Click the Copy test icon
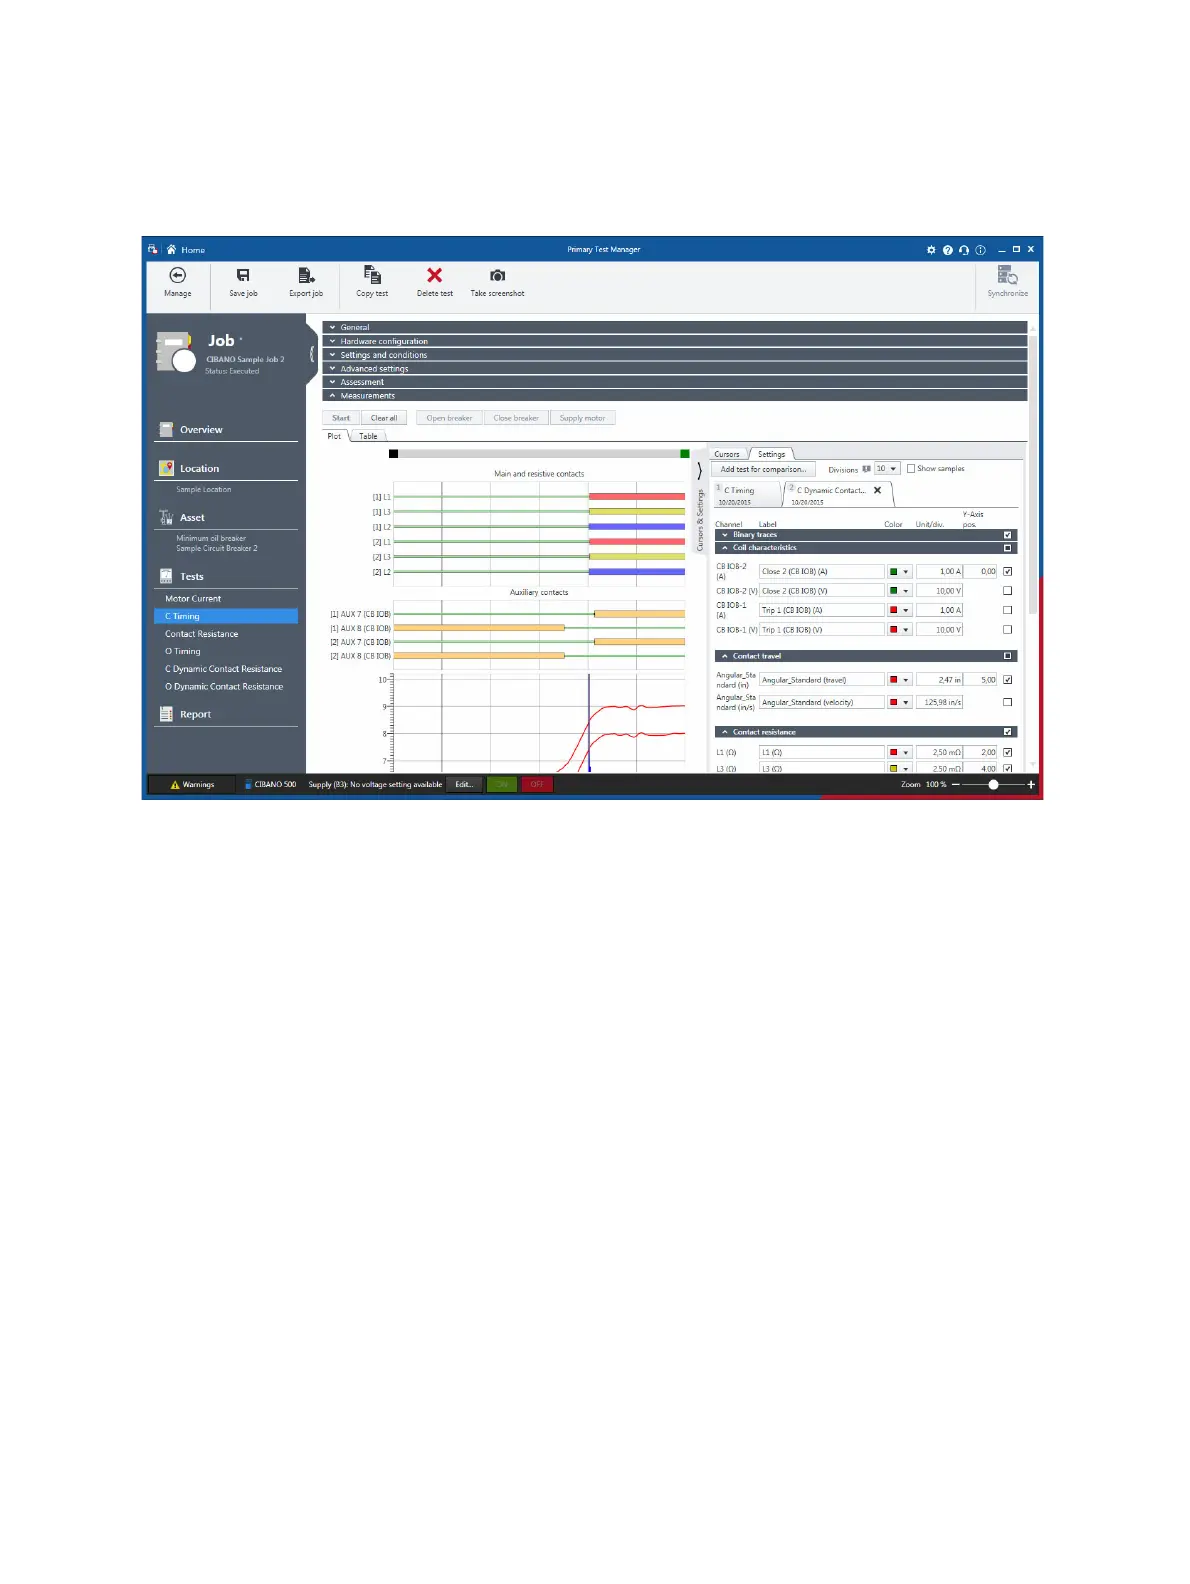 (372, 274)
